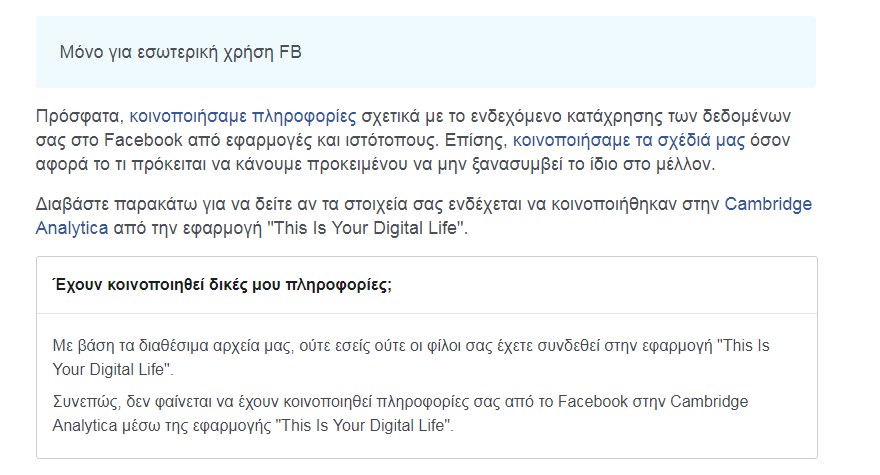Click the sentence starting "Διαβάστε παρακάτω"
This screenshot has width=880, height=475.
[424, 216]
